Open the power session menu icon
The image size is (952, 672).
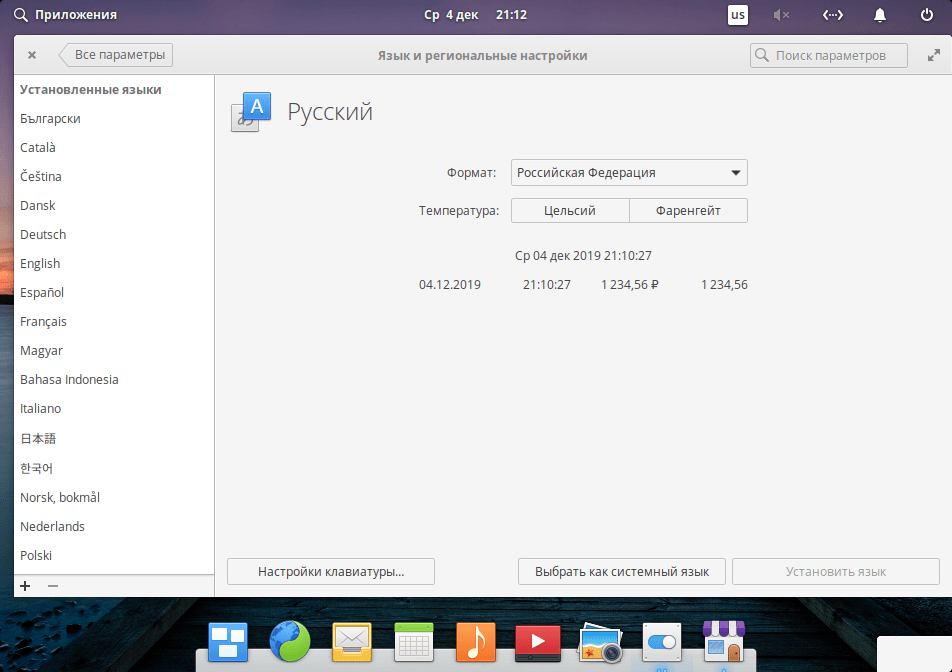(927, 15)
